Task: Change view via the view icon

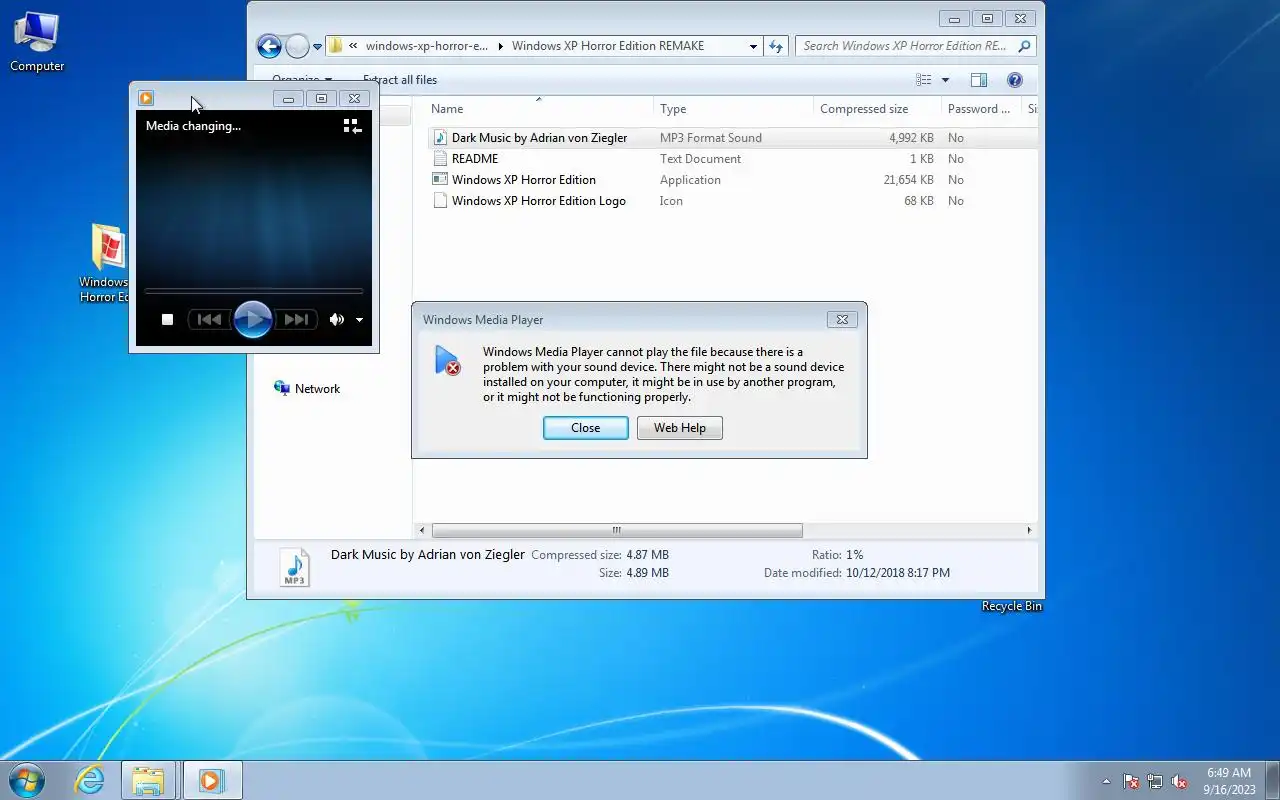Action: (924, 80)
